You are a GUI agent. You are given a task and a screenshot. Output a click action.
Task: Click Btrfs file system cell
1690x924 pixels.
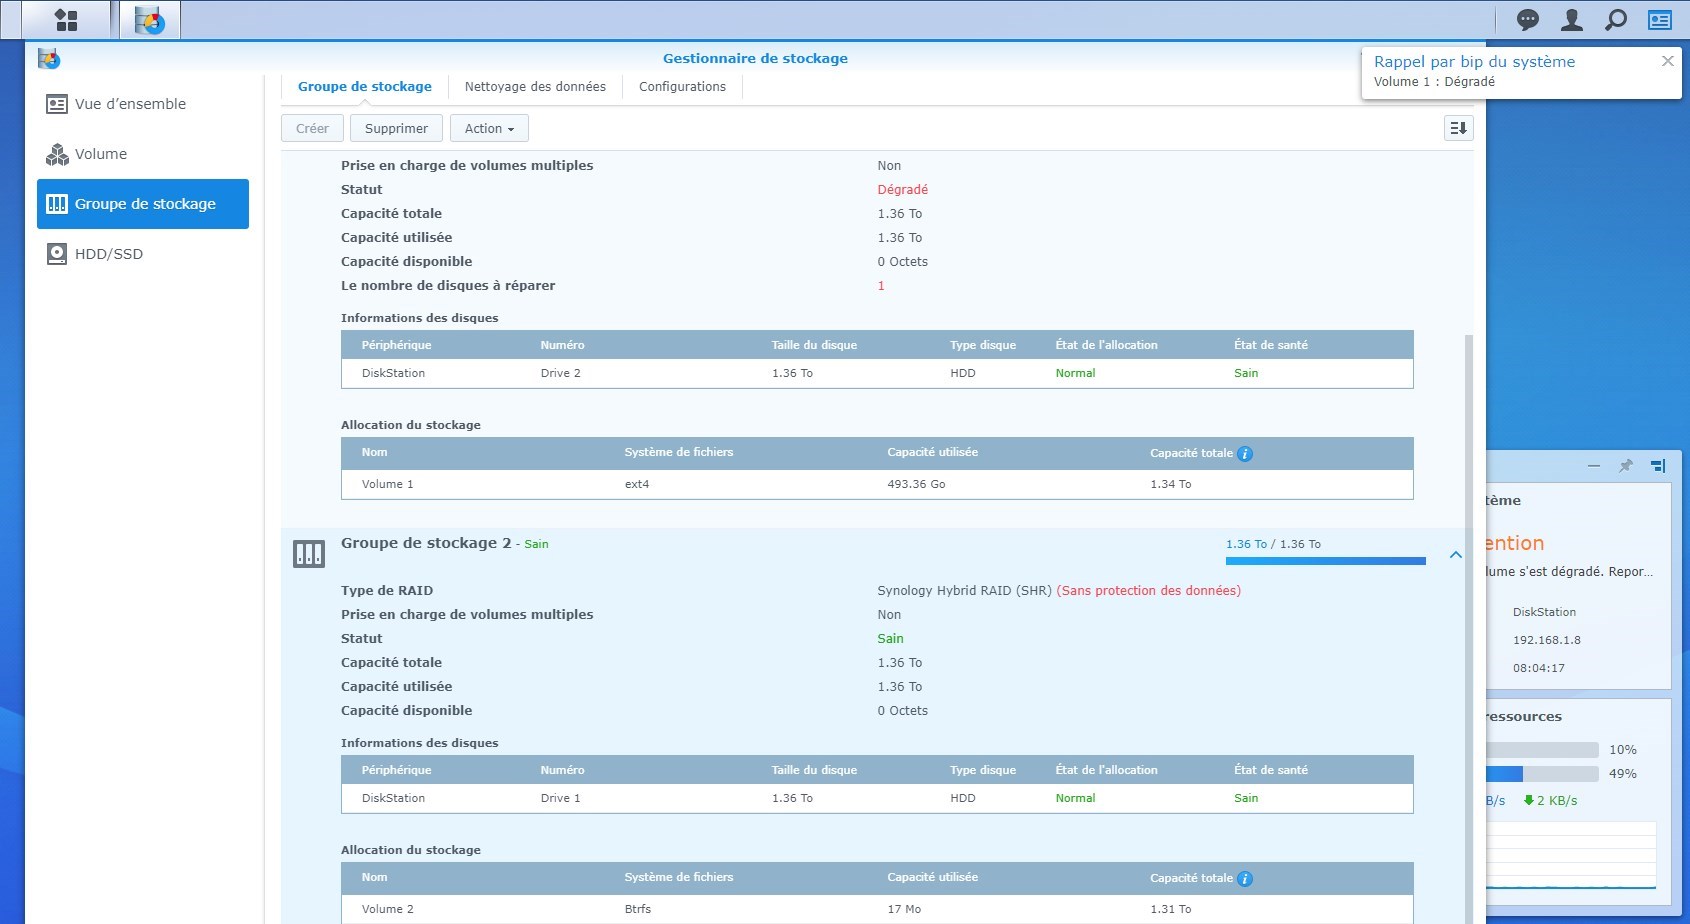(638, 909)
